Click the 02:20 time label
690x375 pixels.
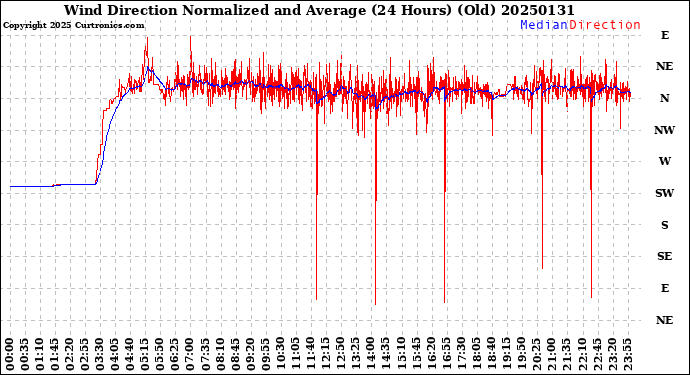[x=70, y=355]
